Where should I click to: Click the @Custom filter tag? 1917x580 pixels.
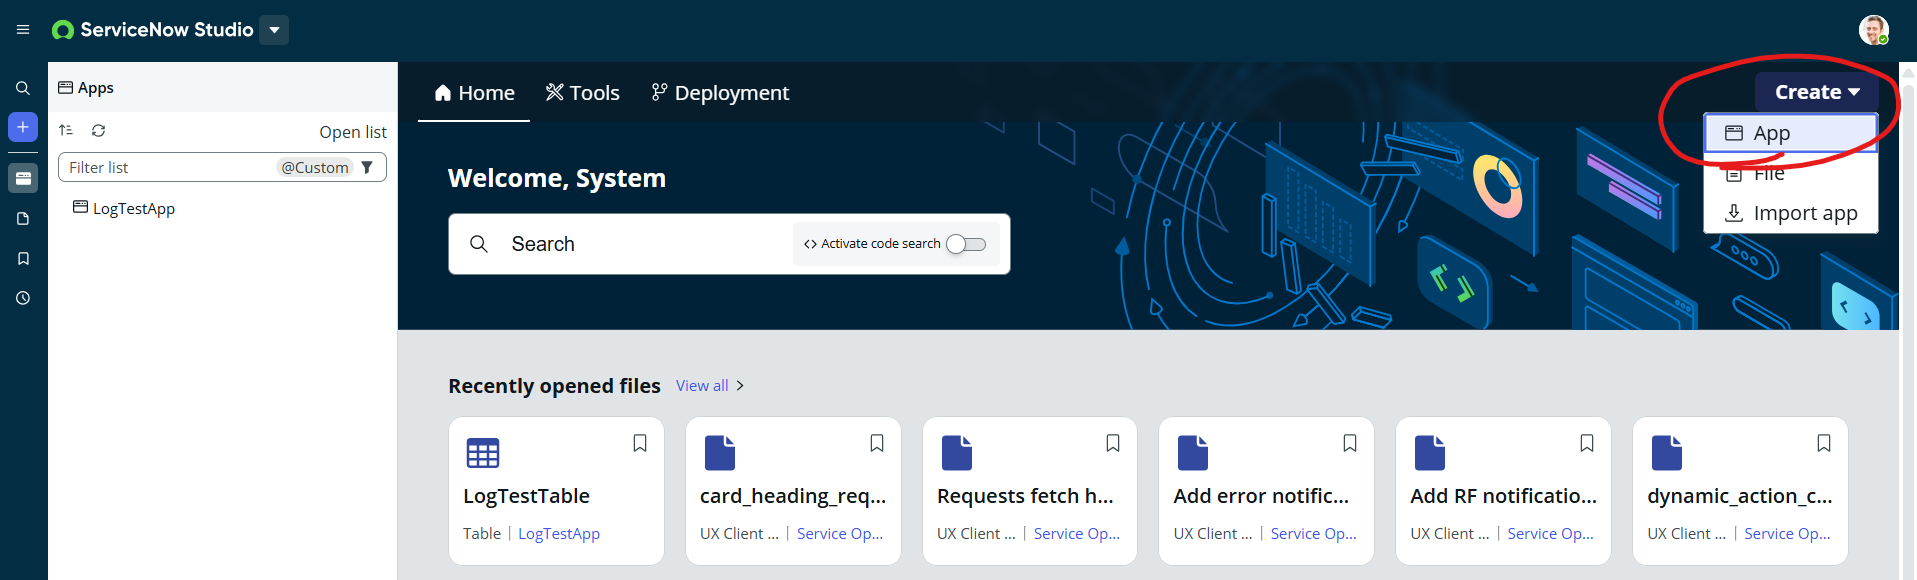315,167
